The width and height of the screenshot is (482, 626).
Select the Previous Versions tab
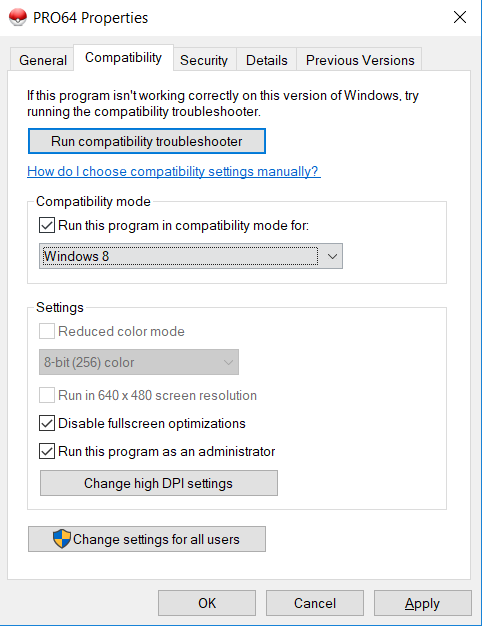click(x=360, y=60)
